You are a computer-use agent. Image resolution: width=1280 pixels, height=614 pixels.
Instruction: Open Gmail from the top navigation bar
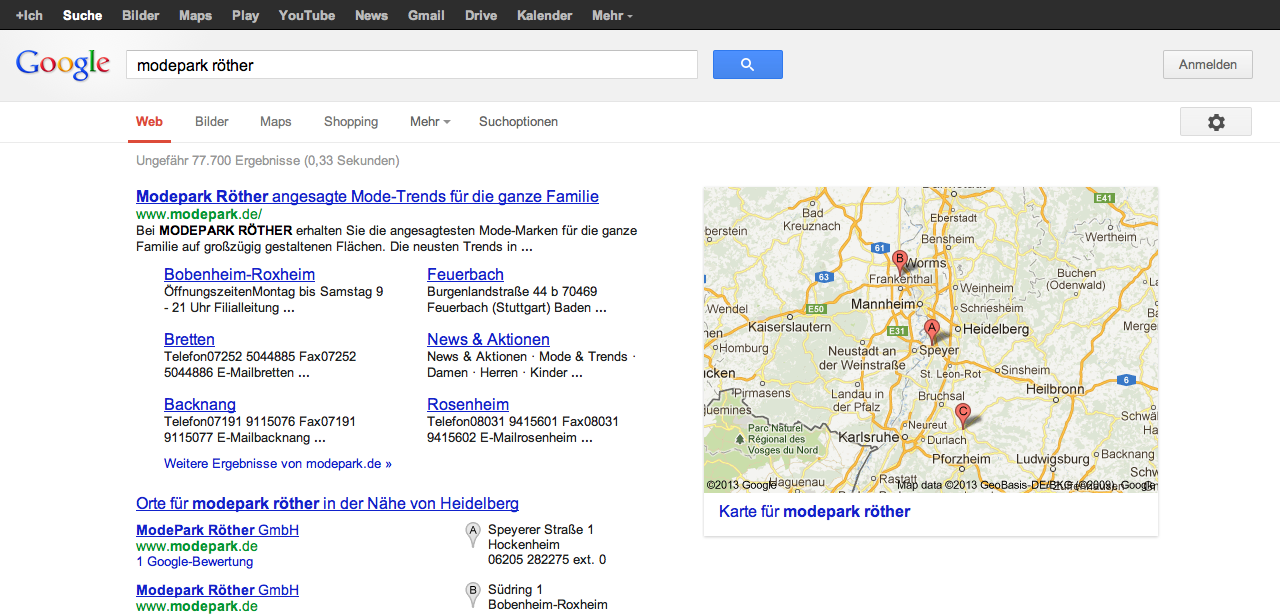click(x=426, y=16)
